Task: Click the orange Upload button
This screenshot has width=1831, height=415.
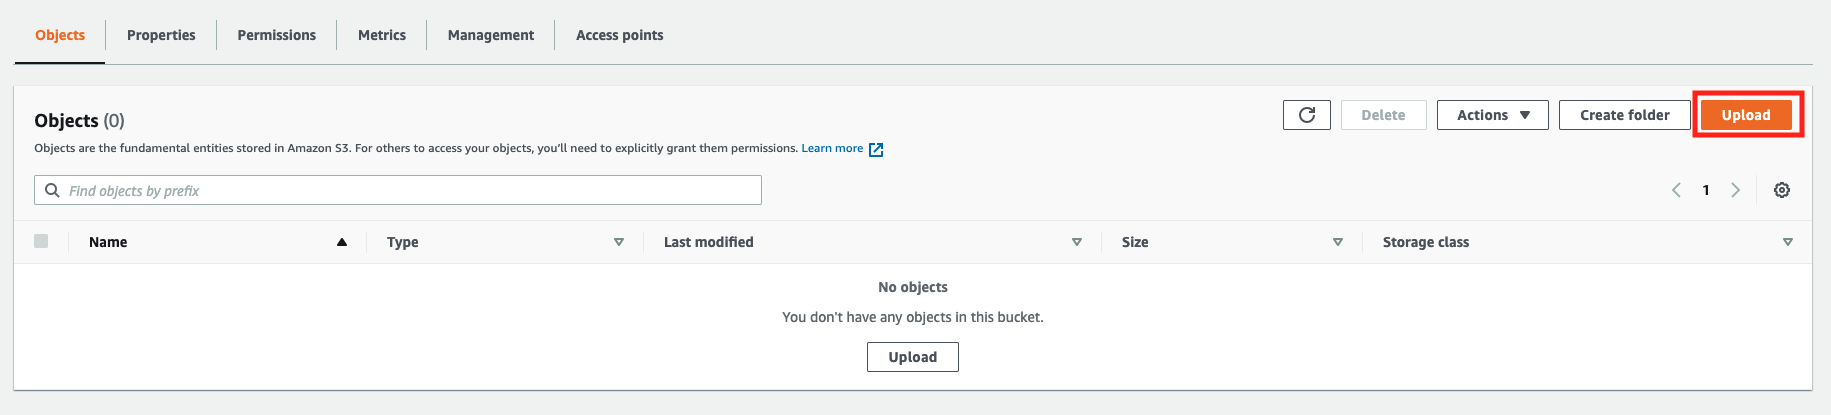Action: tap(1746, 115)
